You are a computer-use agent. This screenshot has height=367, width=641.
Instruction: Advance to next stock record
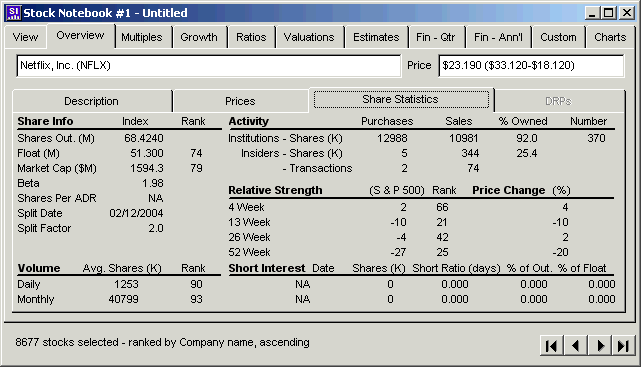(x=600, y=346)
